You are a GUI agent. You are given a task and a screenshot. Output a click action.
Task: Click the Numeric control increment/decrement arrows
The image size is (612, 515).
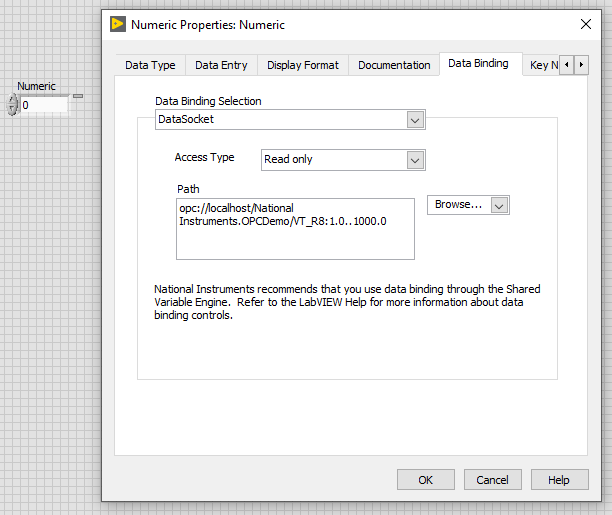coord(12,104)
